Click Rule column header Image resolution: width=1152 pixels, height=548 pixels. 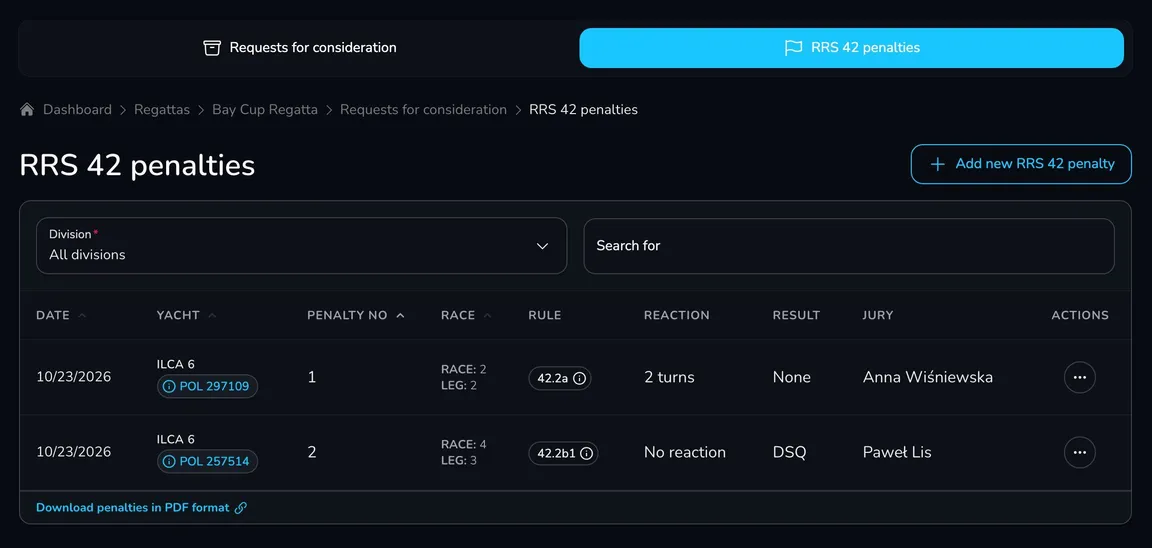[x=544, y=315]
